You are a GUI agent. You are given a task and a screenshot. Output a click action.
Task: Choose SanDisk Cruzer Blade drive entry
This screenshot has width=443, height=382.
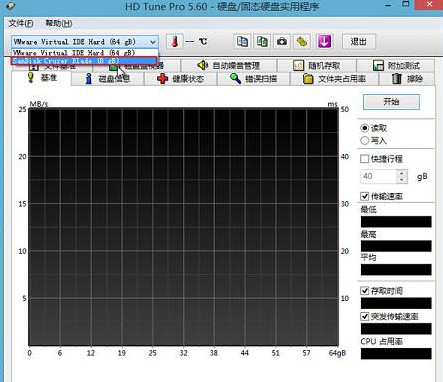coord(84,61)
